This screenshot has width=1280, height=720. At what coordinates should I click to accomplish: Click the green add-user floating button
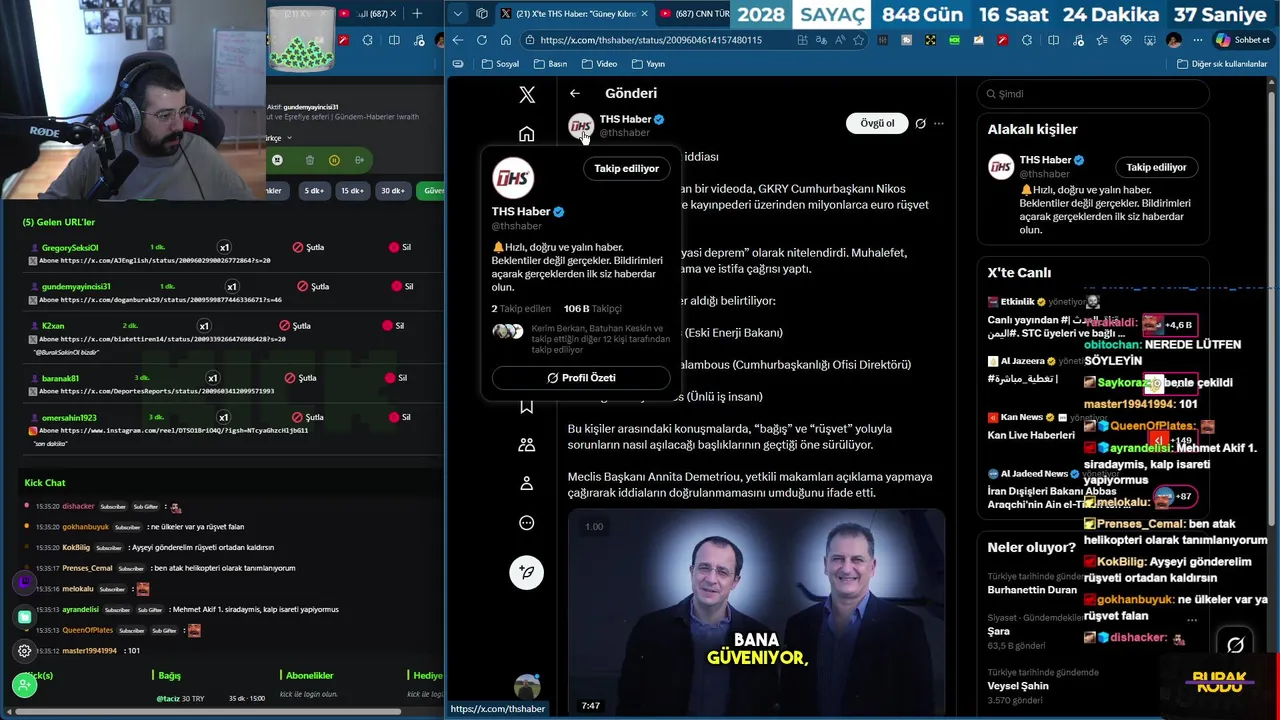pos(25,685)
